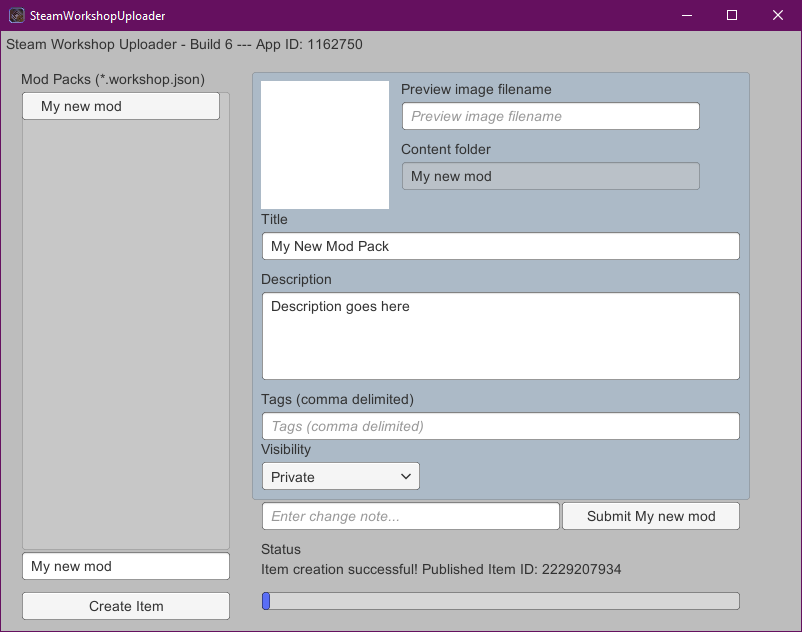Click the 'Mod Packs (*.workshop.json)' label
802x632 pixels.
click(113, 79)
